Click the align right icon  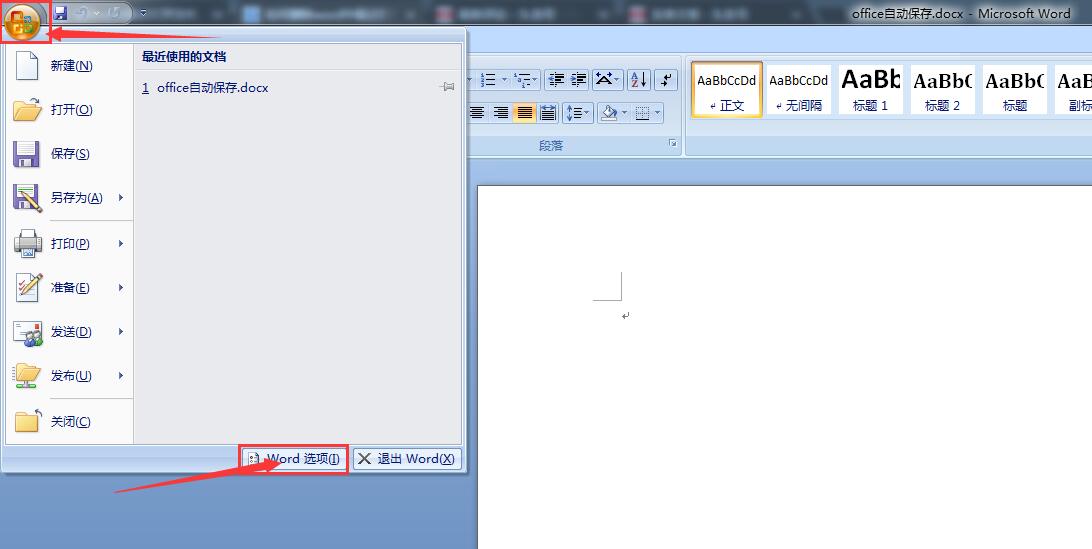click(501, 113)
